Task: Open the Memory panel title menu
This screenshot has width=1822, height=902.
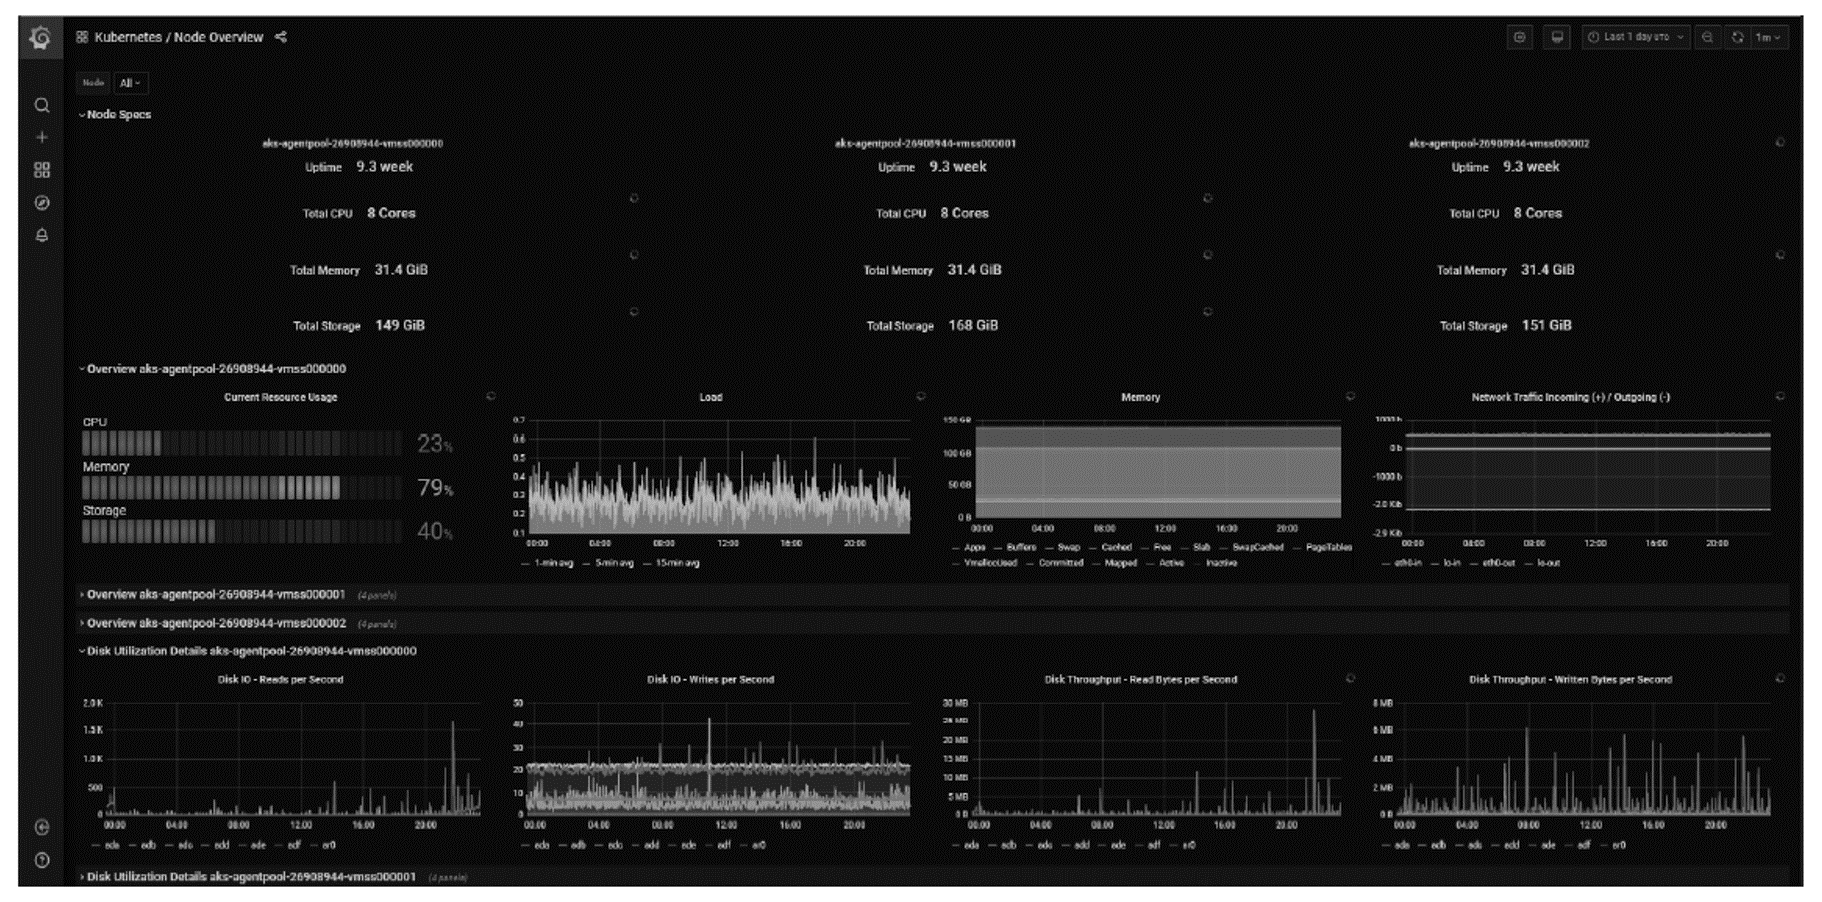Action: [1140, 397]
